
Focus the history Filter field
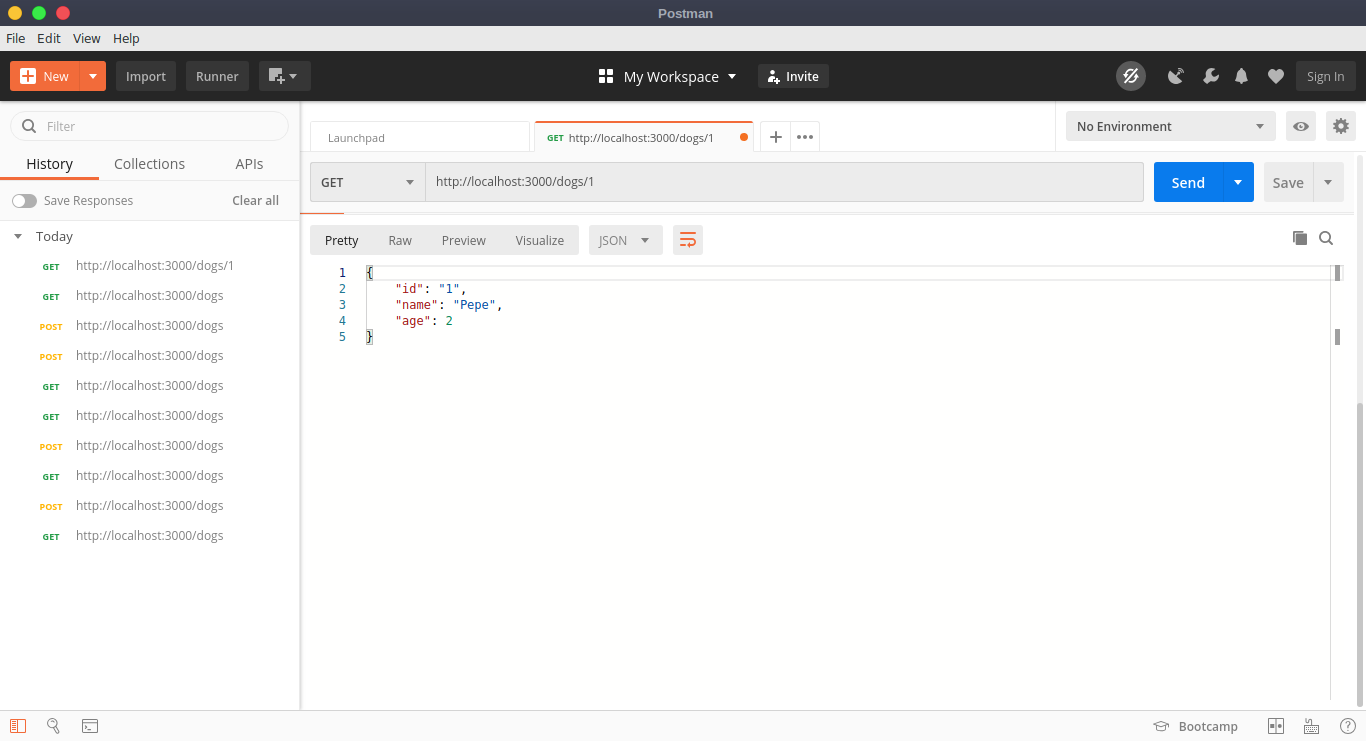pos(149,126)
